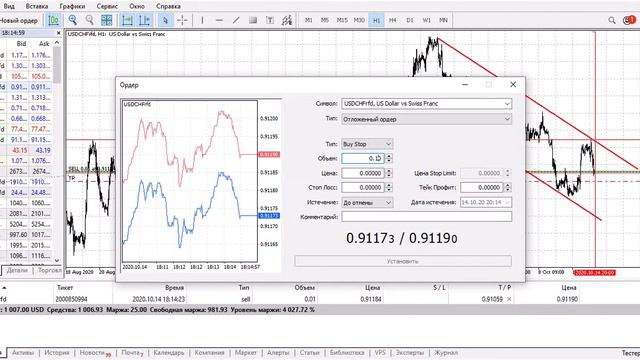Select the crosshair tool
The image size is (640, 360).
(182, 20)
